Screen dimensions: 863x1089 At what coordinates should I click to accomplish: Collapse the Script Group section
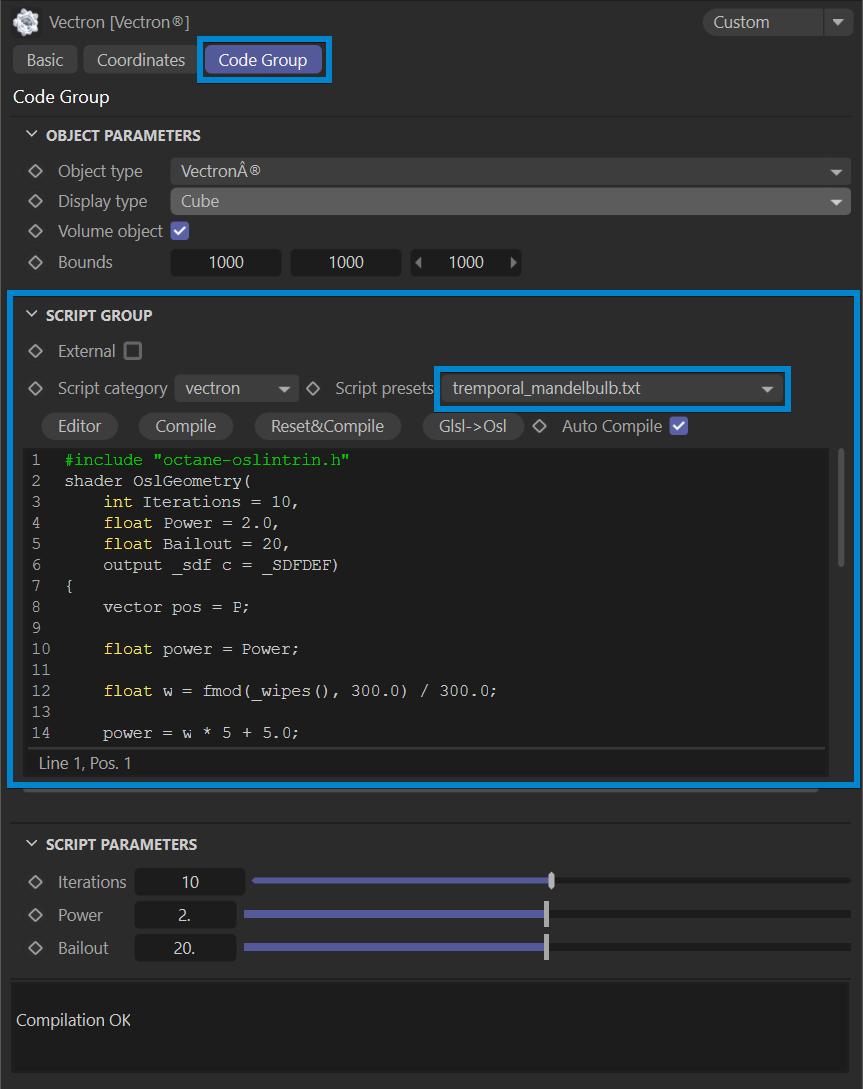[31, 315]
